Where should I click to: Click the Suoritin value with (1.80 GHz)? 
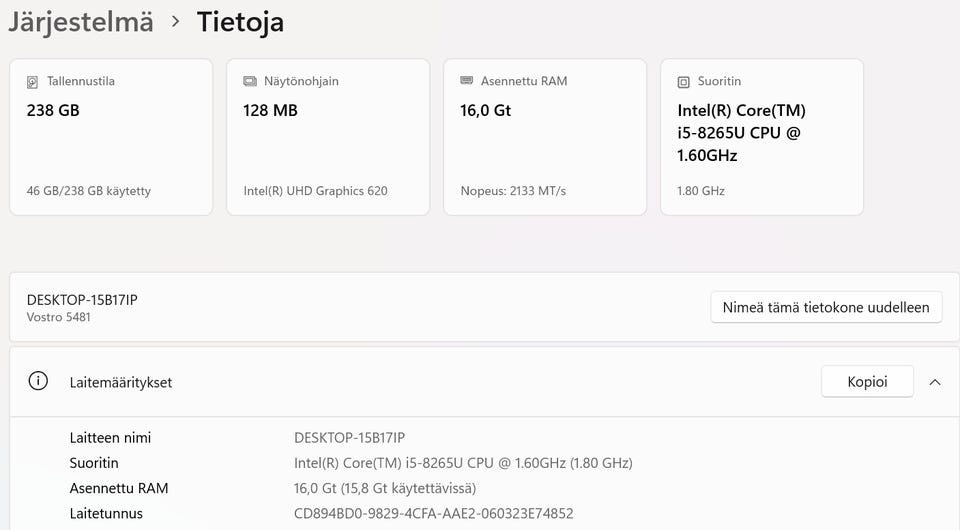click(463, 463)
